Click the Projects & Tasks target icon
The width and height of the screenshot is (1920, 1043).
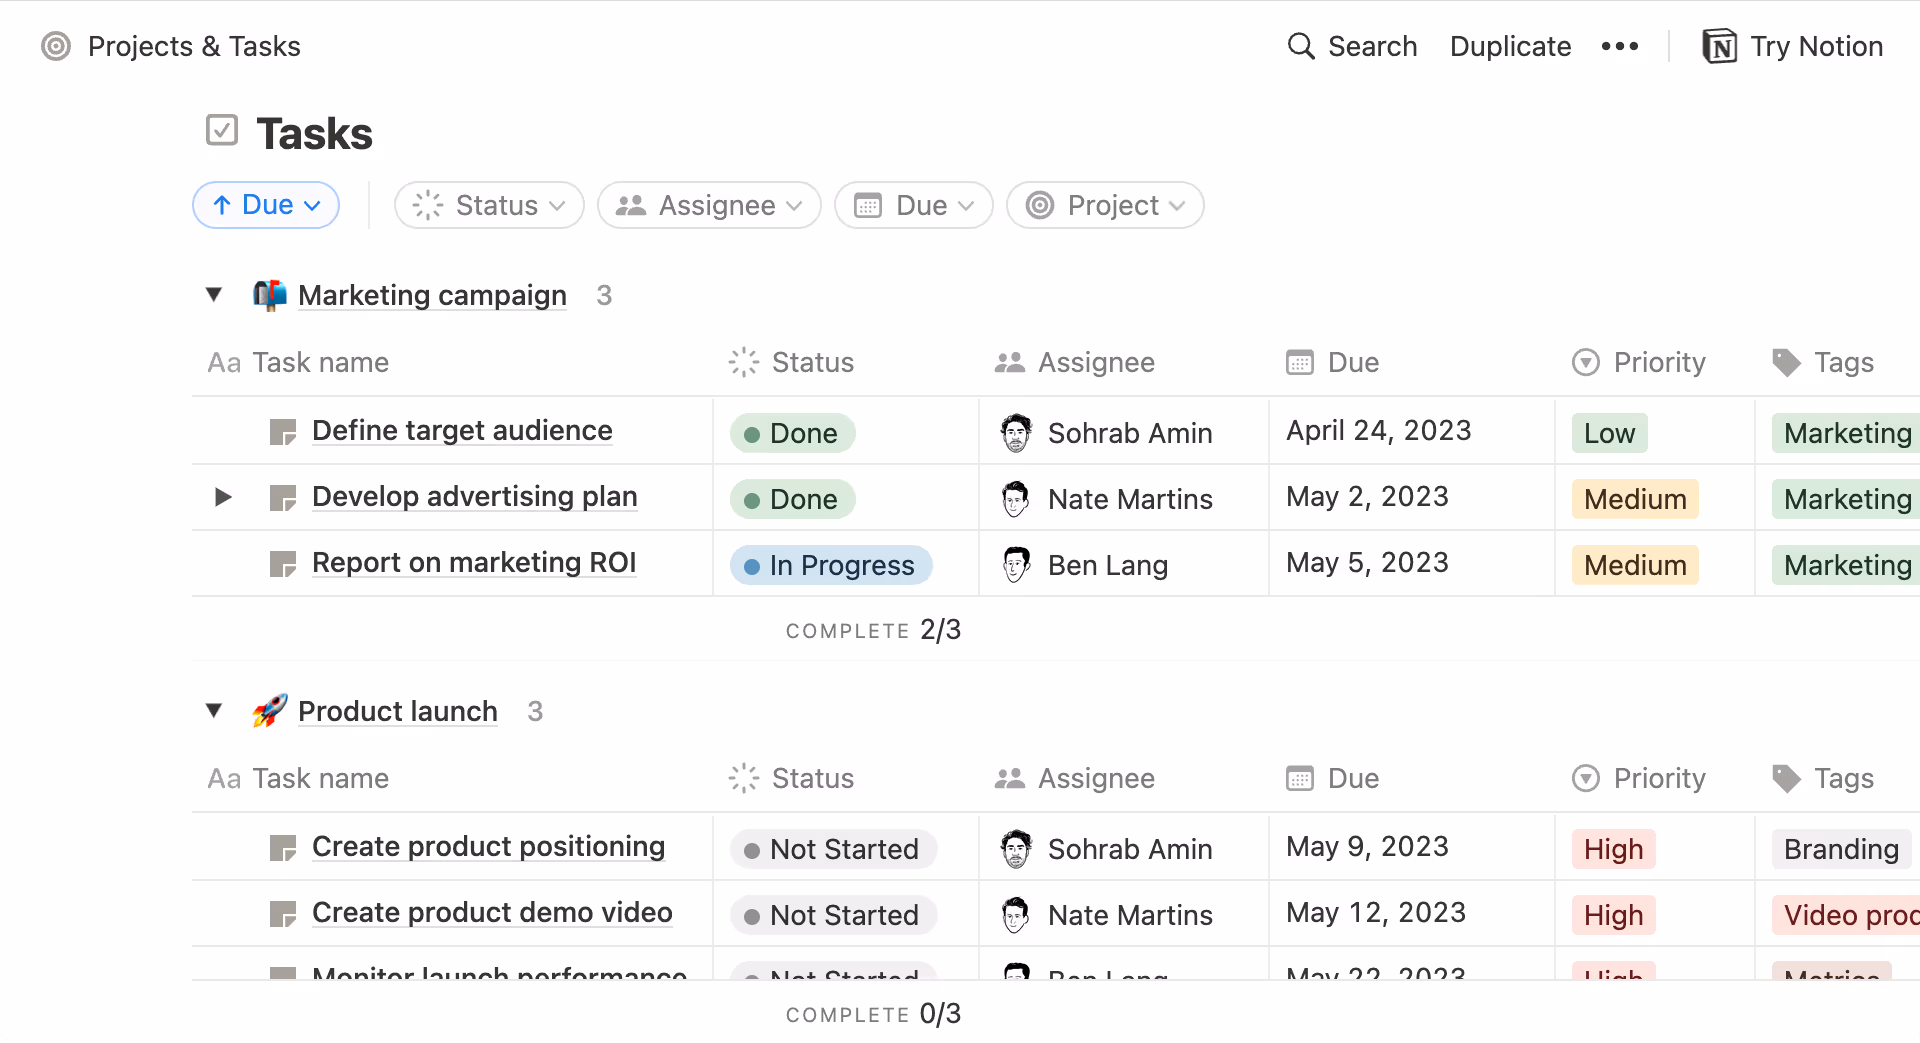point(54,46)
